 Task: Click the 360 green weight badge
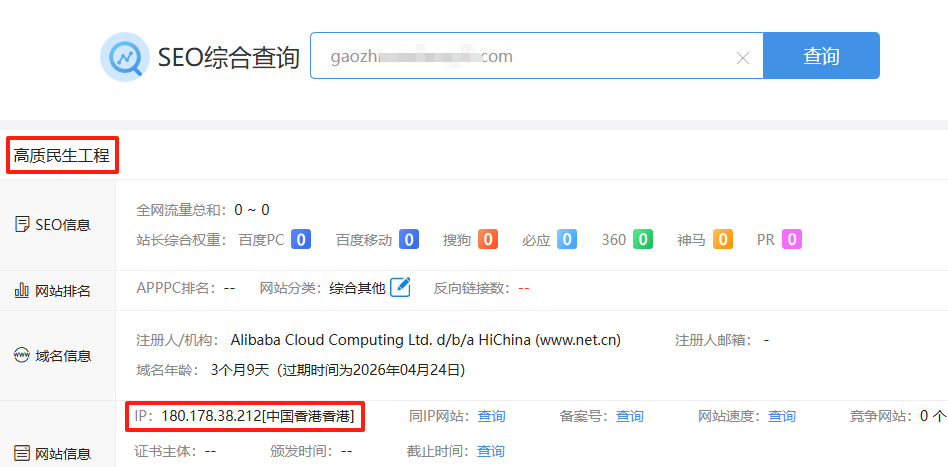(642, 240)
